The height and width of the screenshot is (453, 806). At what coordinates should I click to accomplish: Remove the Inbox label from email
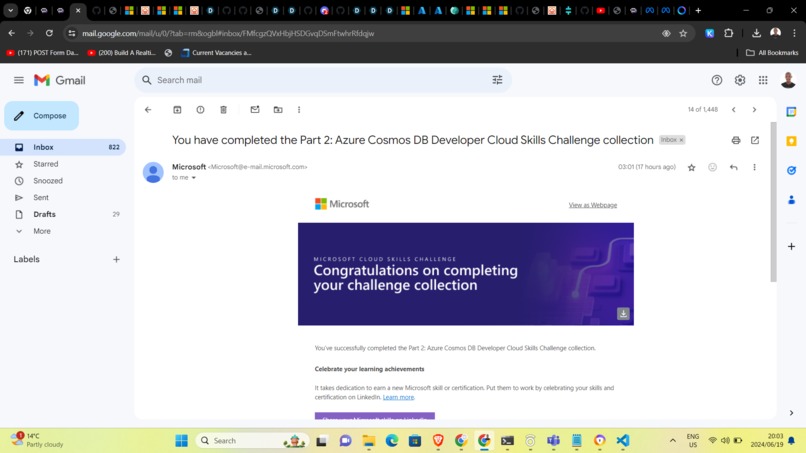(682, 140)
